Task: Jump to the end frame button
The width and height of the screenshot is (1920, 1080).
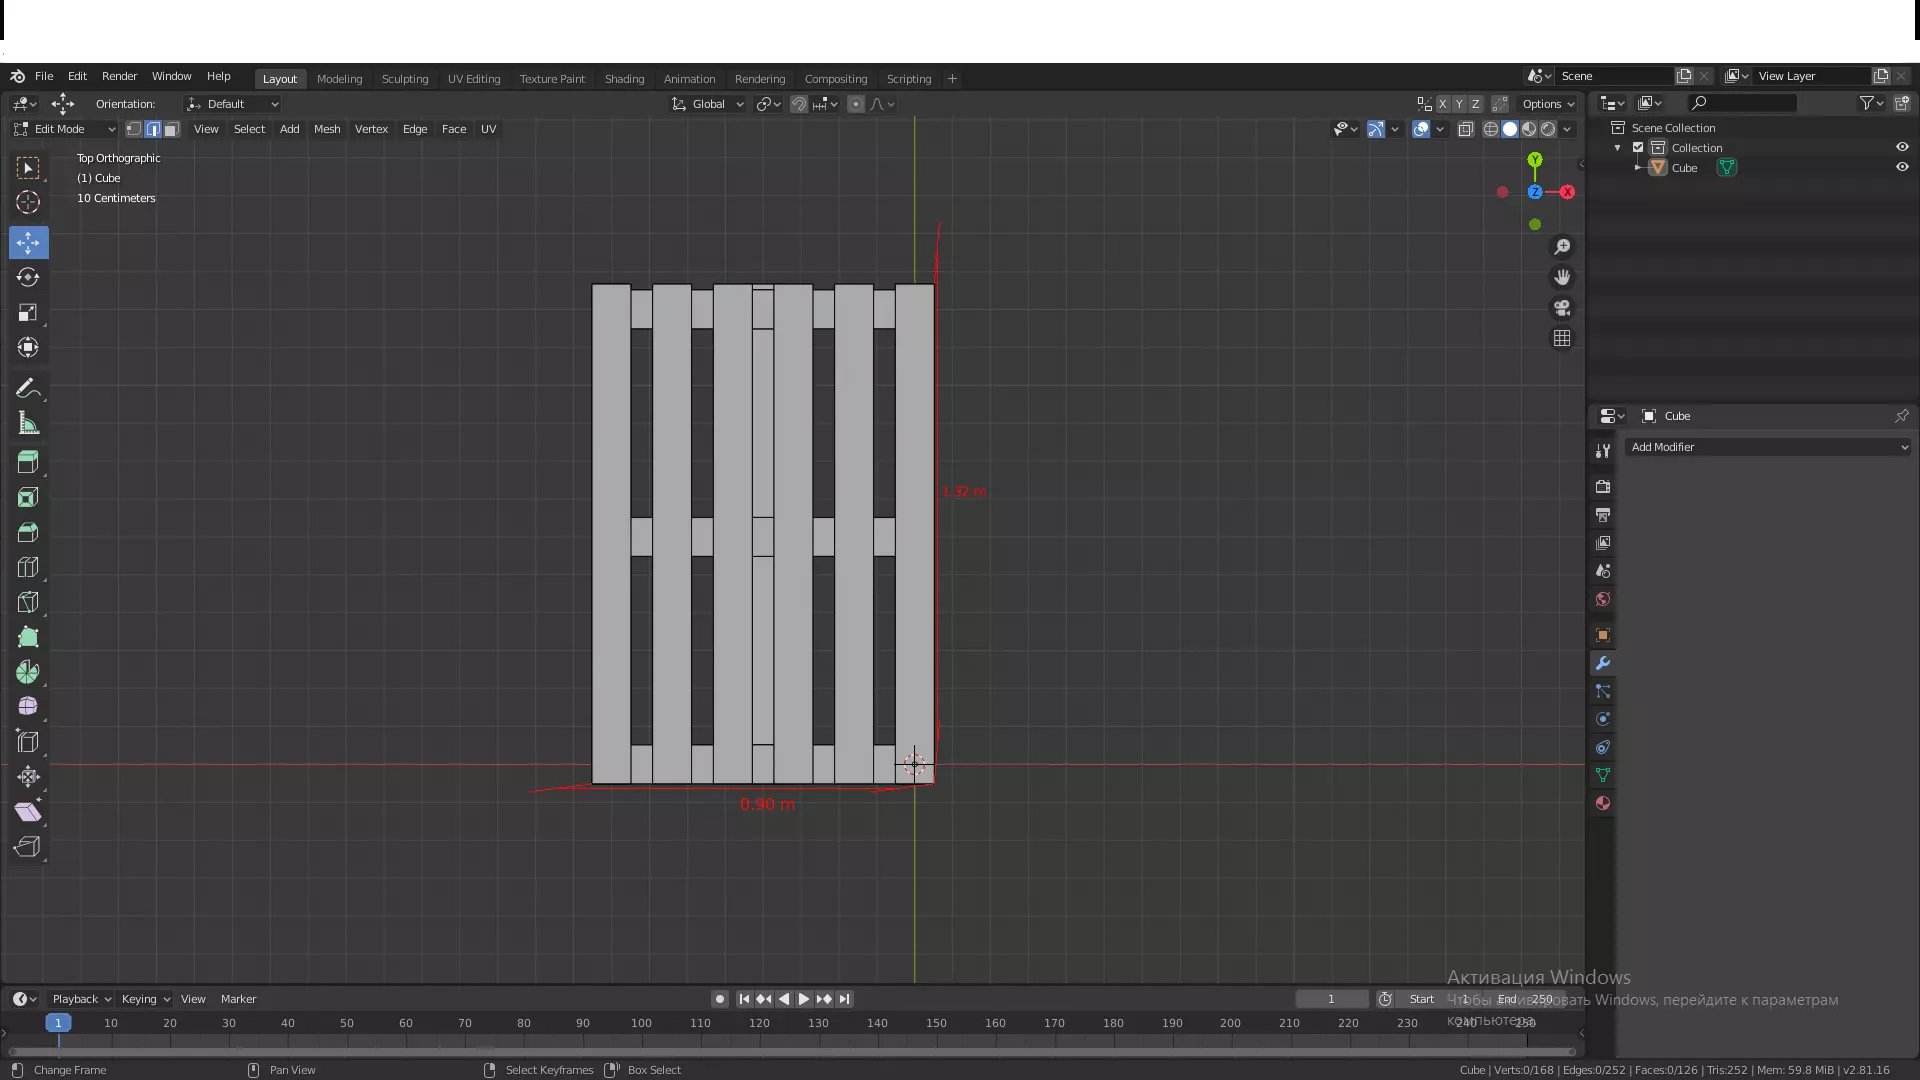Action: pos(844,999)
